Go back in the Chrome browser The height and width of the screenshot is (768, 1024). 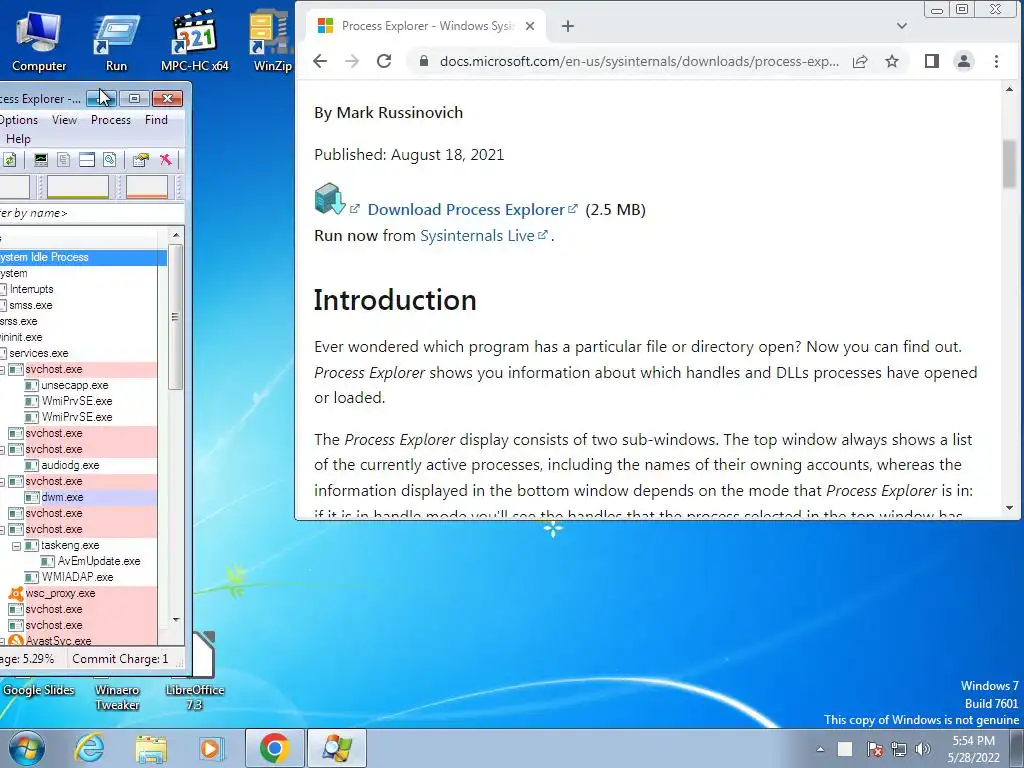click(x=320, y=61)
